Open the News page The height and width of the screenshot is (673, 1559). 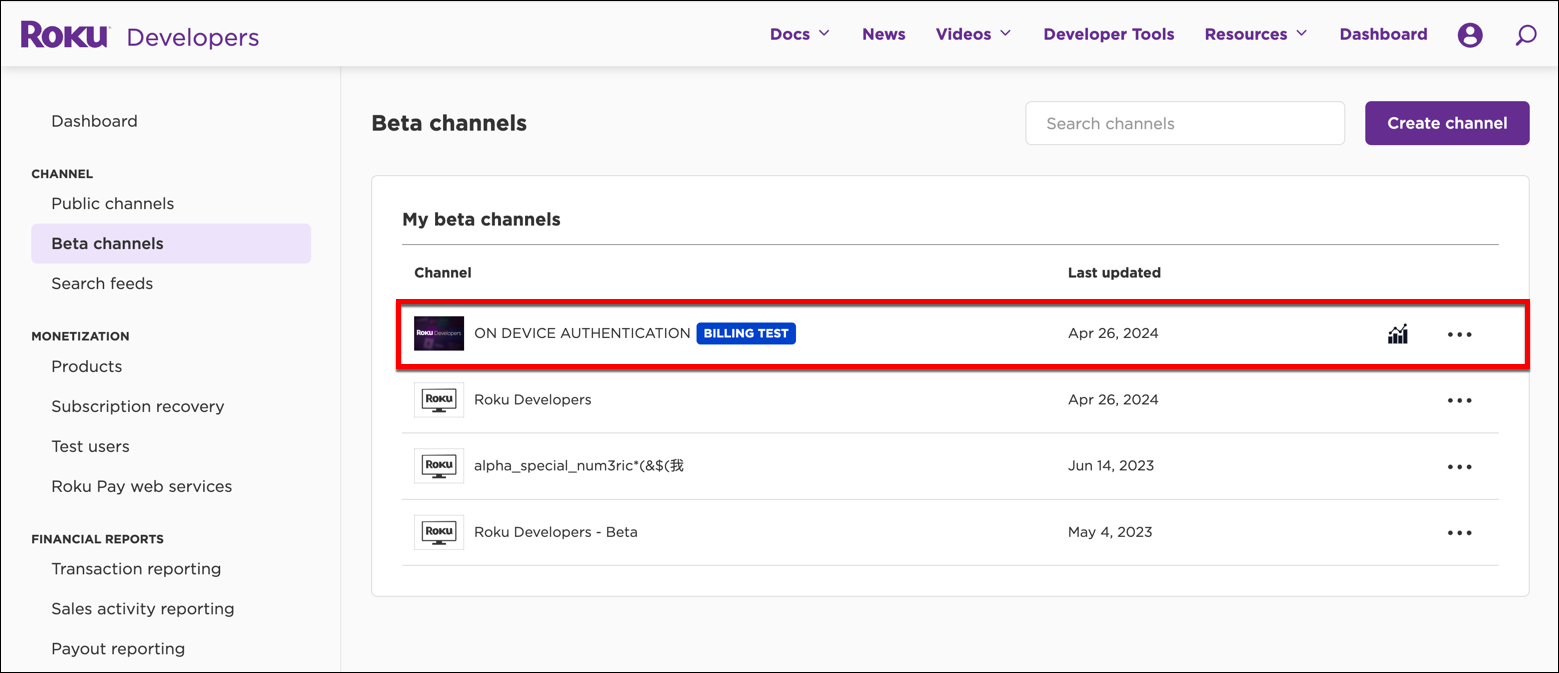(x=883, y=33)
